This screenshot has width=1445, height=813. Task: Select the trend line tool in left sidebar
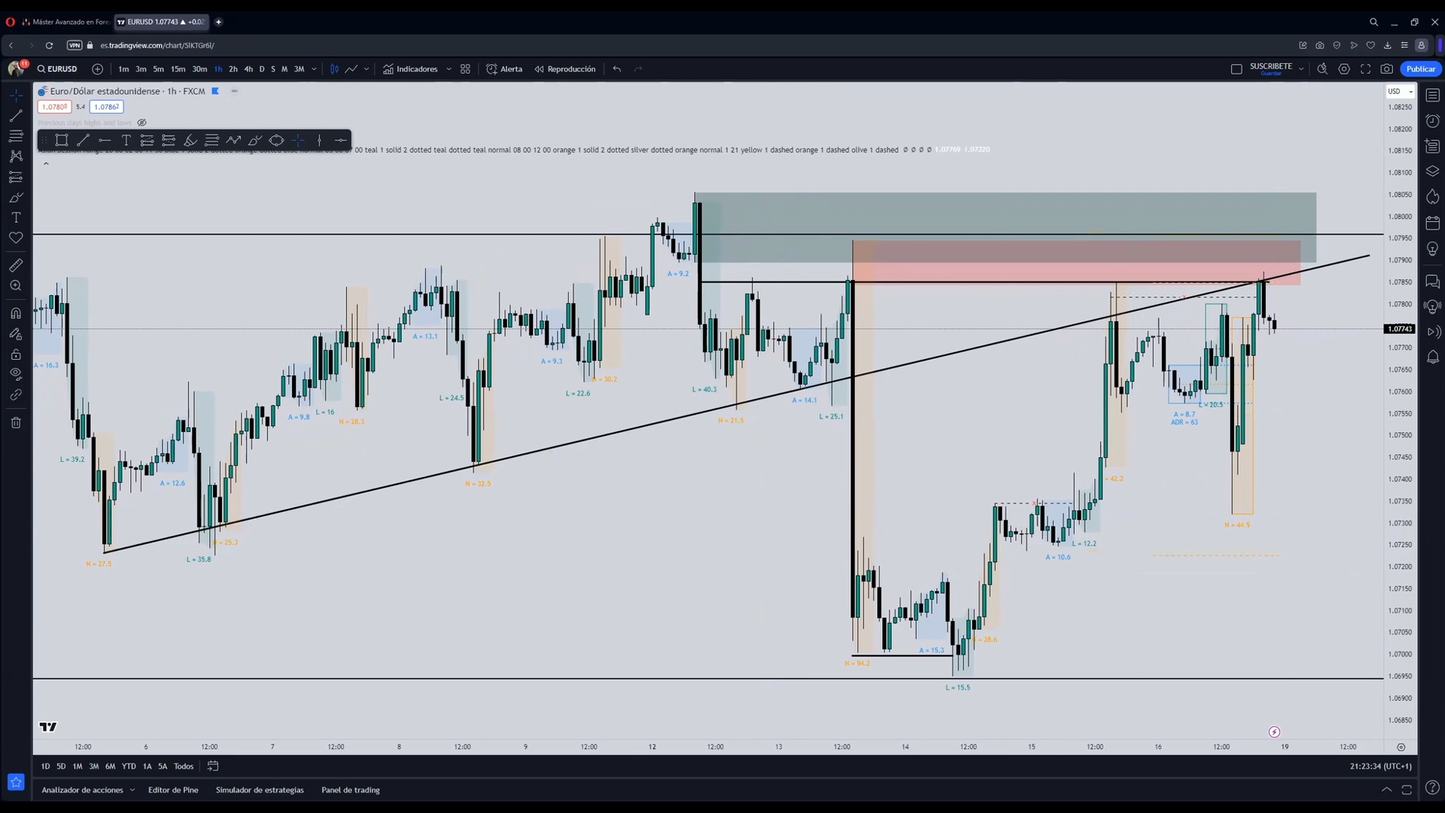16,116
